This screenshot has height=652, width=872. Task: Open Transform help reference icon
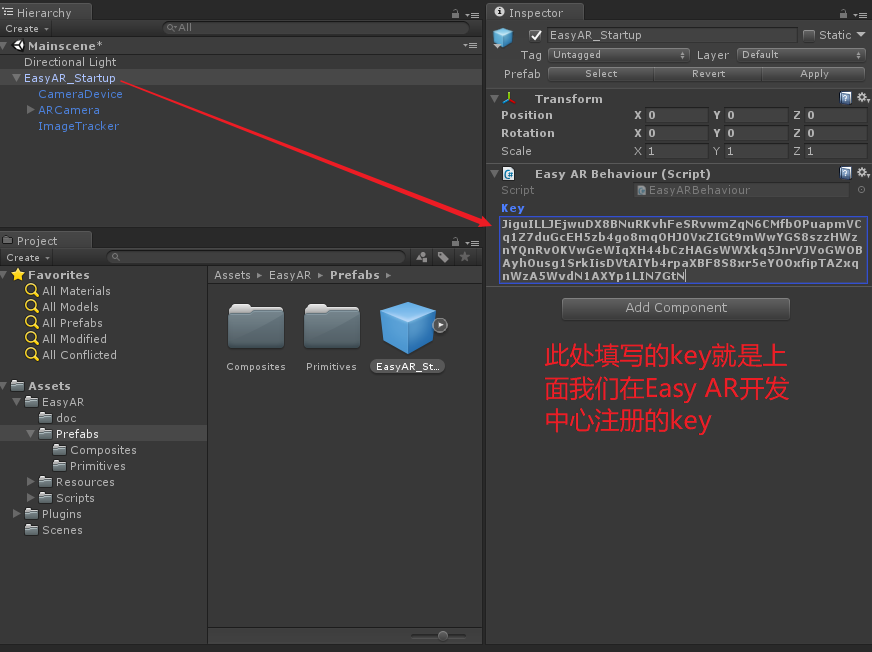[x=845, y=98]
